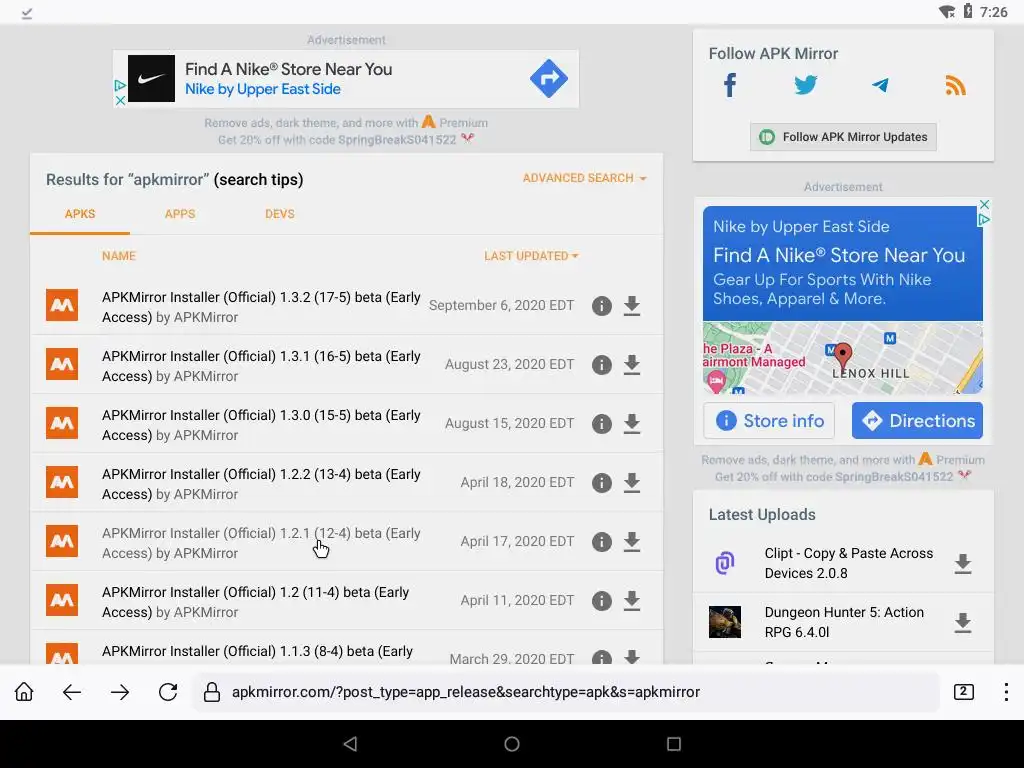Screen dimensions: 1024x768
Task: Download APKMirror Installer 1.2.2 beta
Action: point(632,483)
